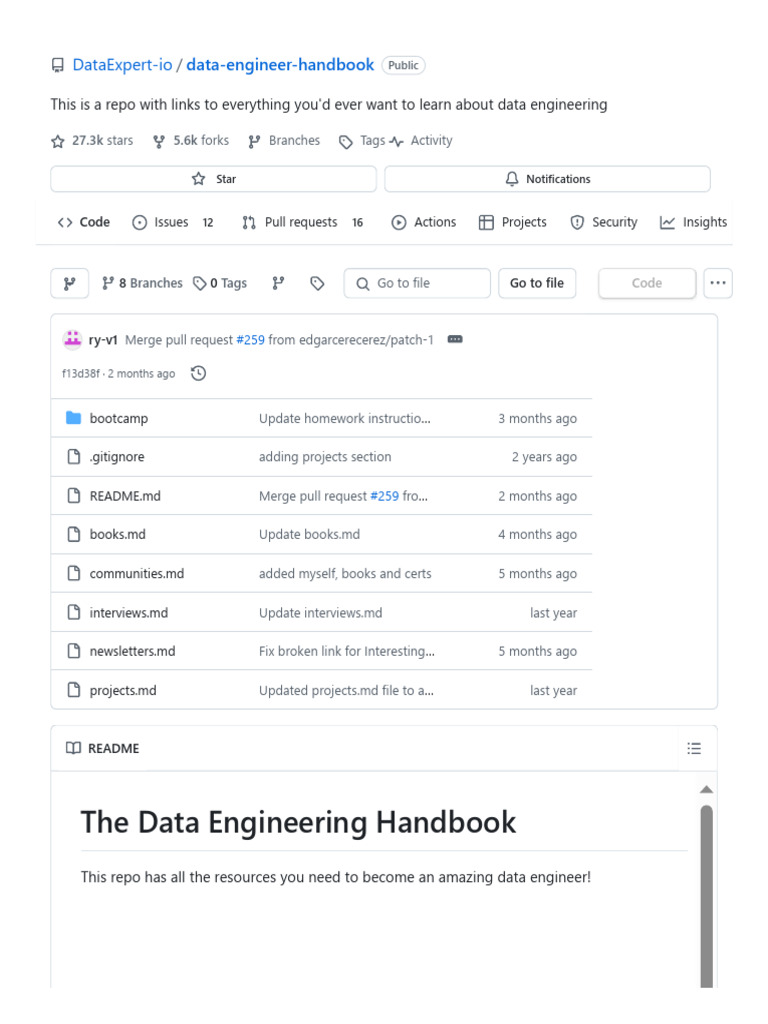The image size is (768, 1024).
Task: Click the Go to file search field
Action: pyautogui.click(x=417, y=283)
